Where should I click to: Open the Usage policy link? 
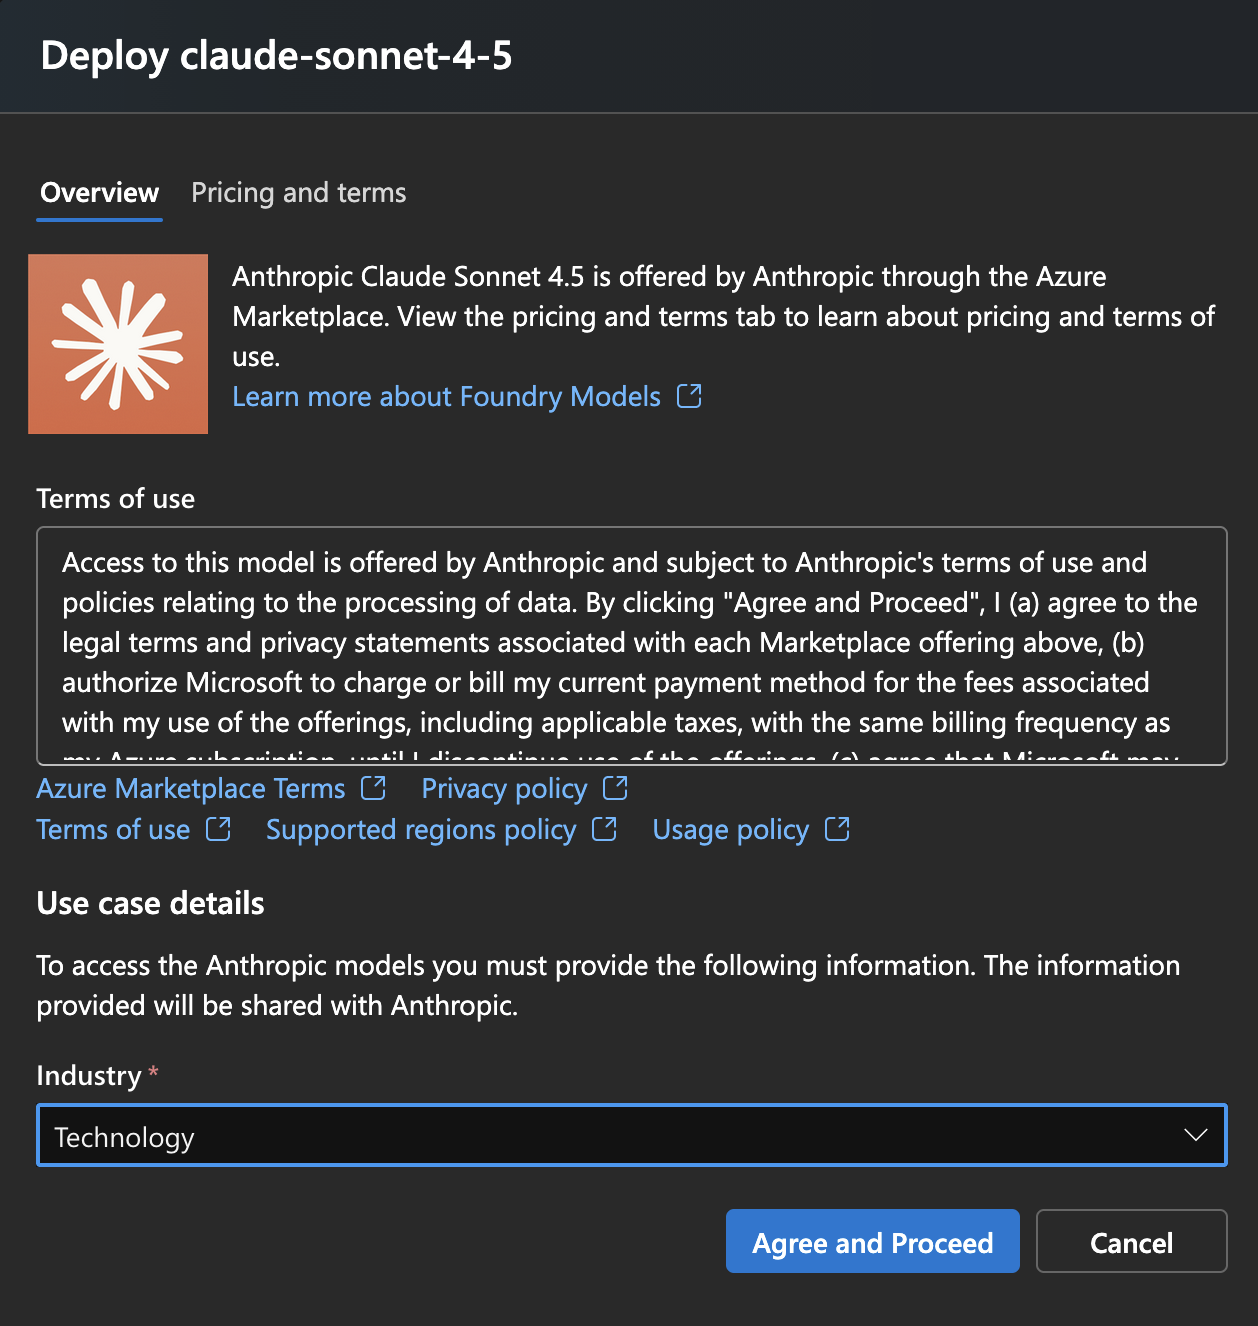coord(729,830)
